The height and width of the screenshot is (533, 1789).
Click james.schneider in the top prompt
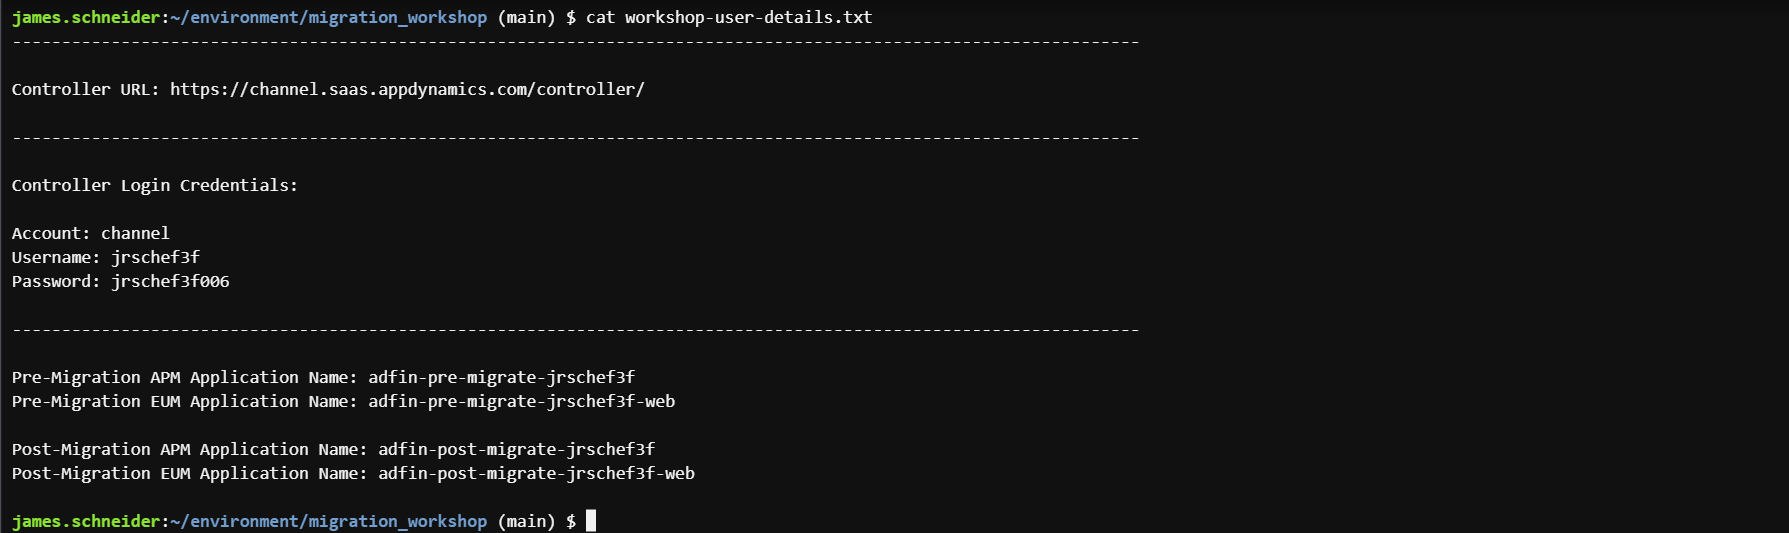tap(86, 17)
